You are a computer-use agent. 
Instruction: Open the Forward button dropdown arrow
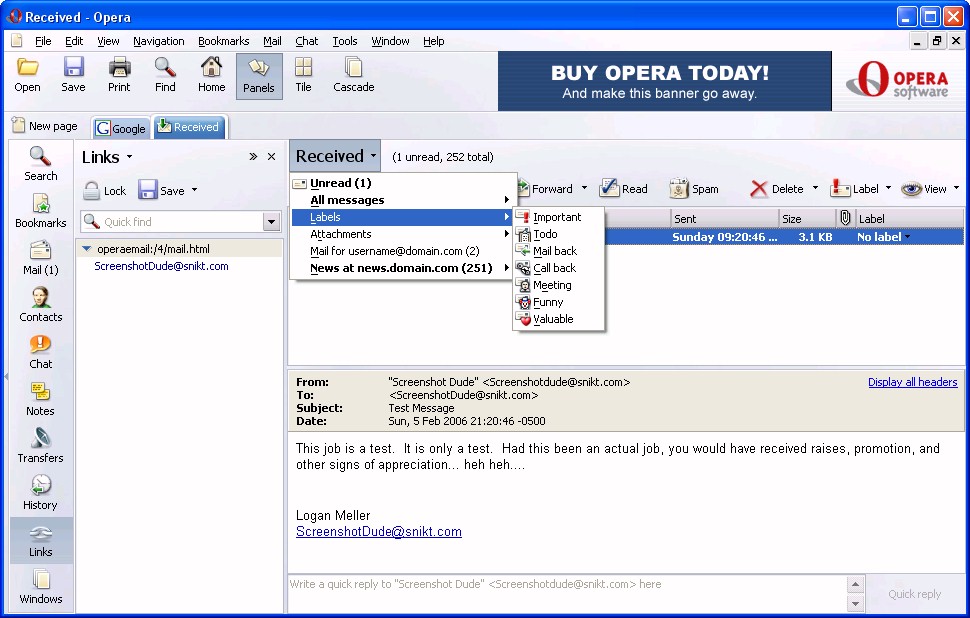pos(584,188)
